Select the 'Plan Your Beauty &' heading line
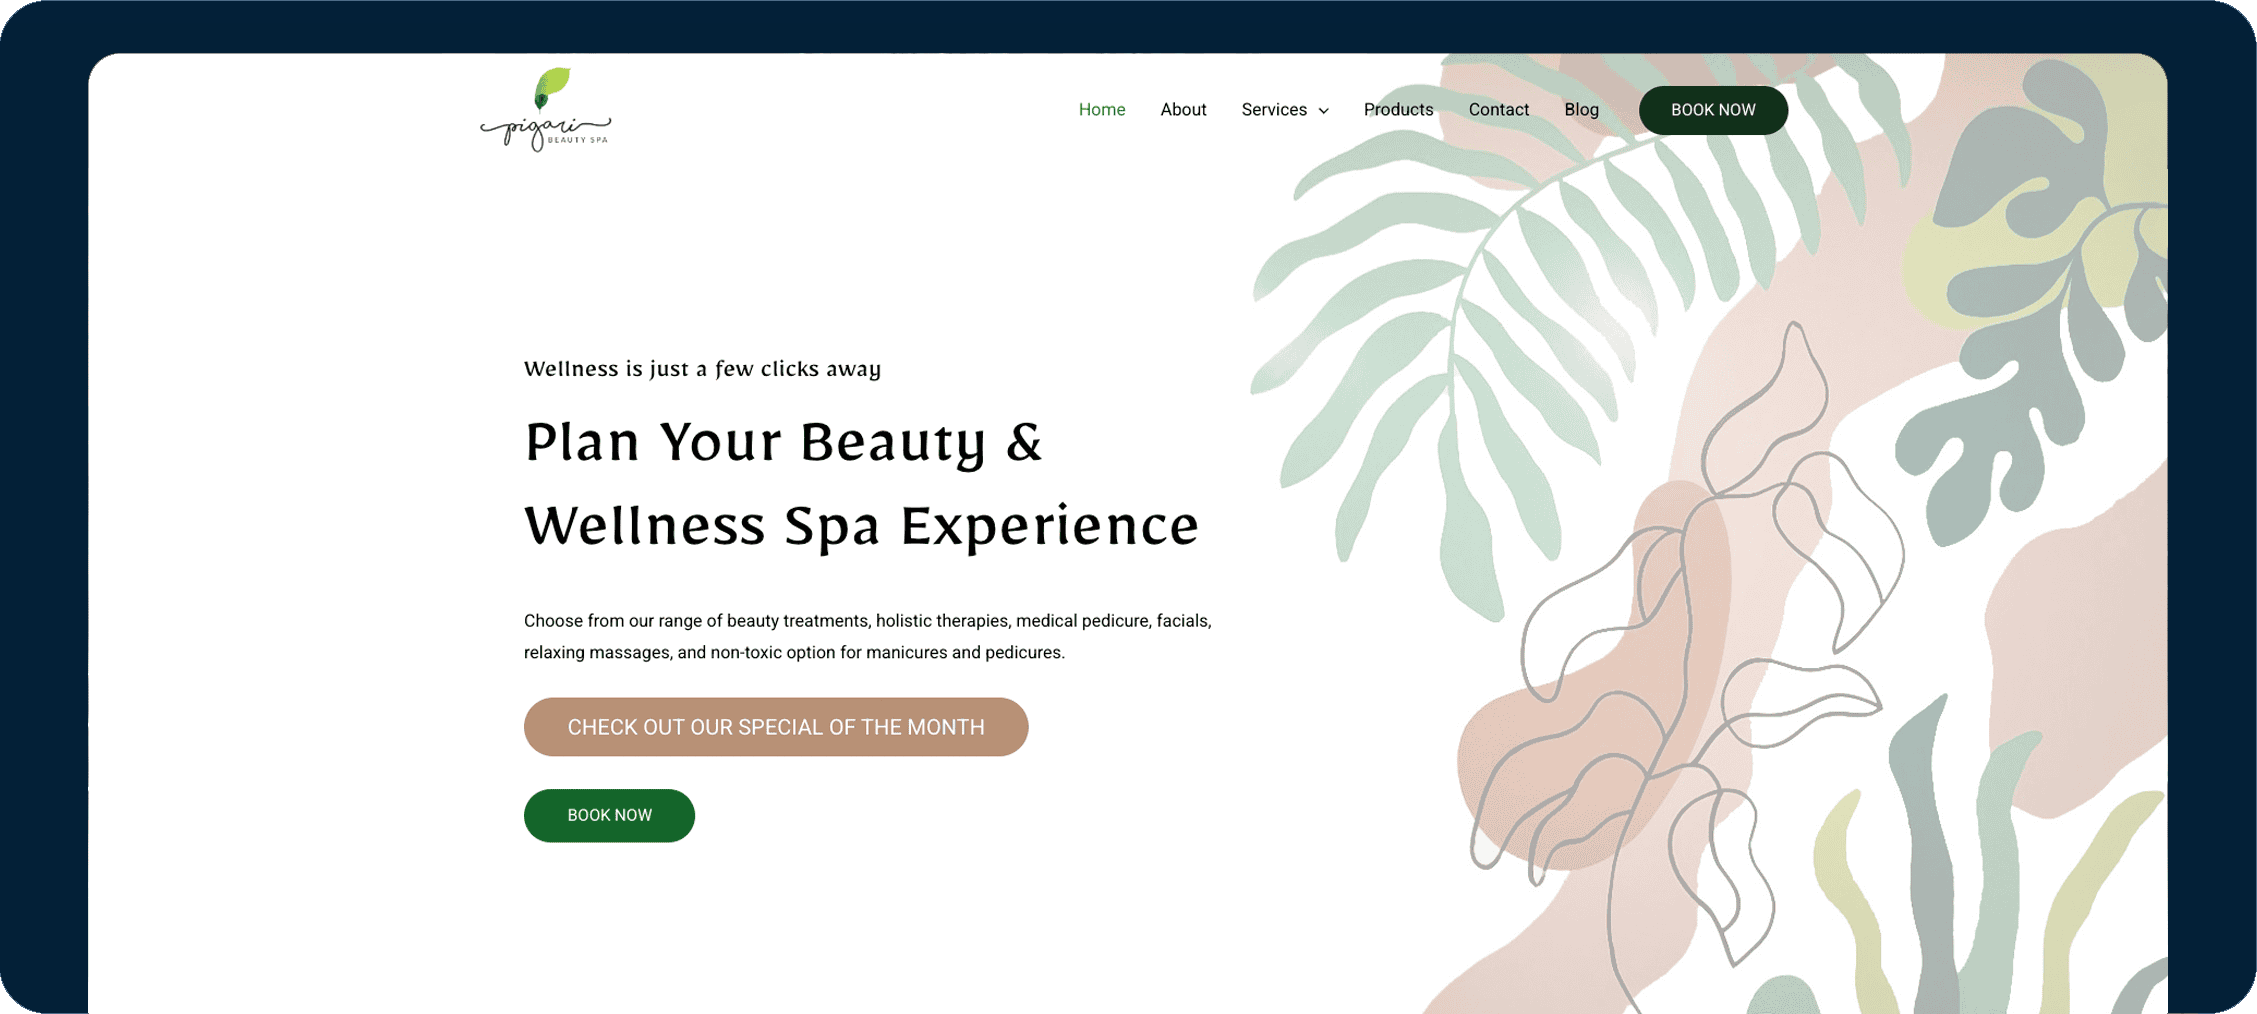The image size is (2257, 1014). coord(783,442)
